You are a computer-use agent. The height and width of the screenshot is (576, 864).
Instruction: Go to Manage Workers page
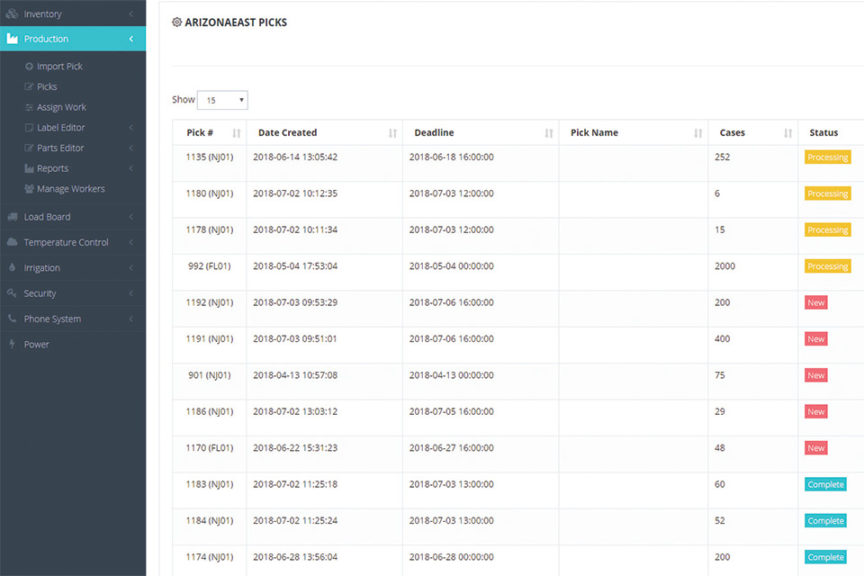[x=70, y=189]
